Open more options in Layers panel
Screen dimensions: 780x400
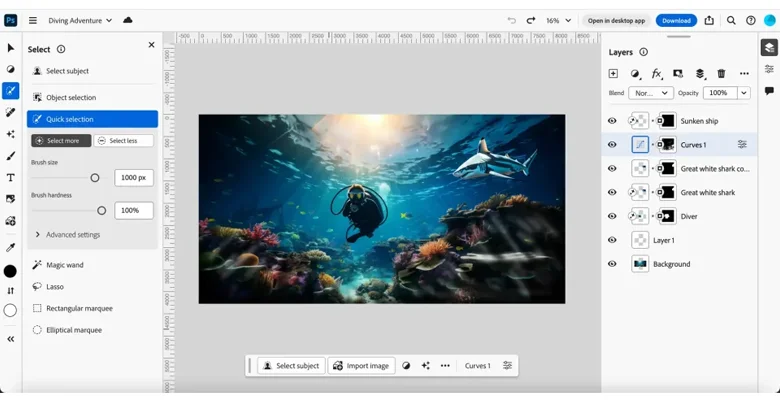tap(744, 74)
